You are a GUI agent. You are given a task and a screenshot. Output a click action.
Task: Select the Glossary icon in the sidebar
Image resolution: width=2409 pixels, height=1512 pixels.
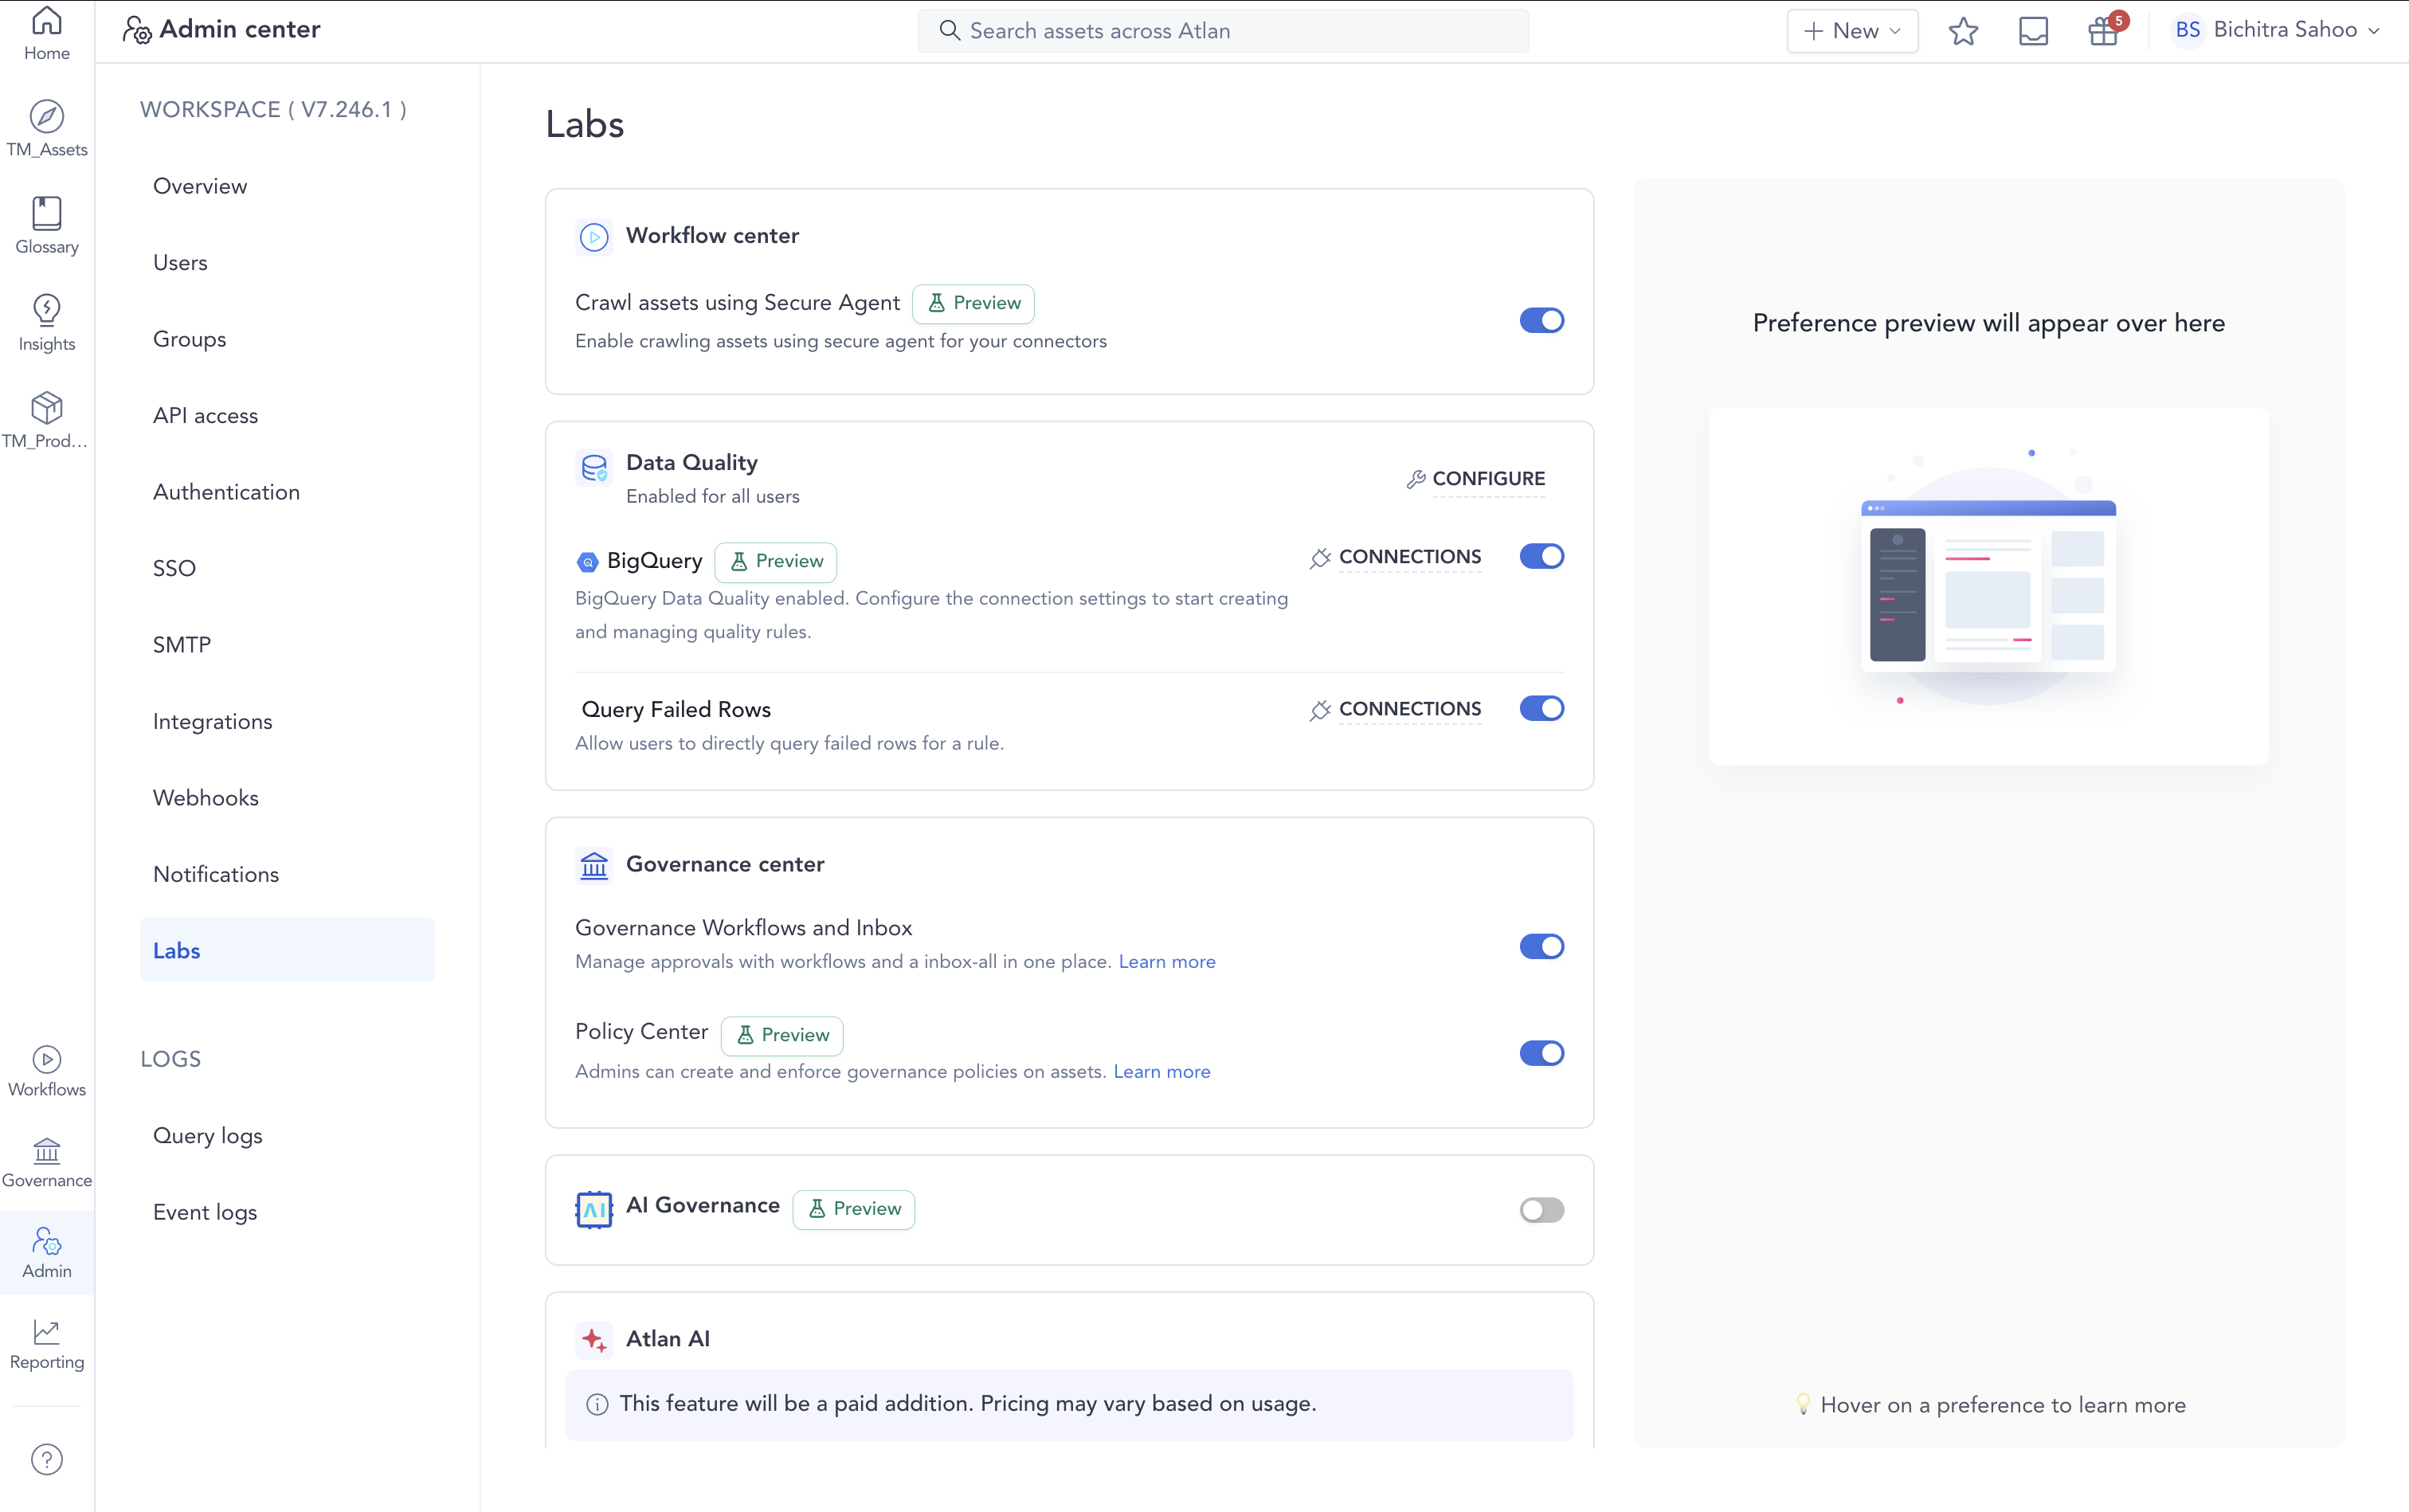(46, 222)
